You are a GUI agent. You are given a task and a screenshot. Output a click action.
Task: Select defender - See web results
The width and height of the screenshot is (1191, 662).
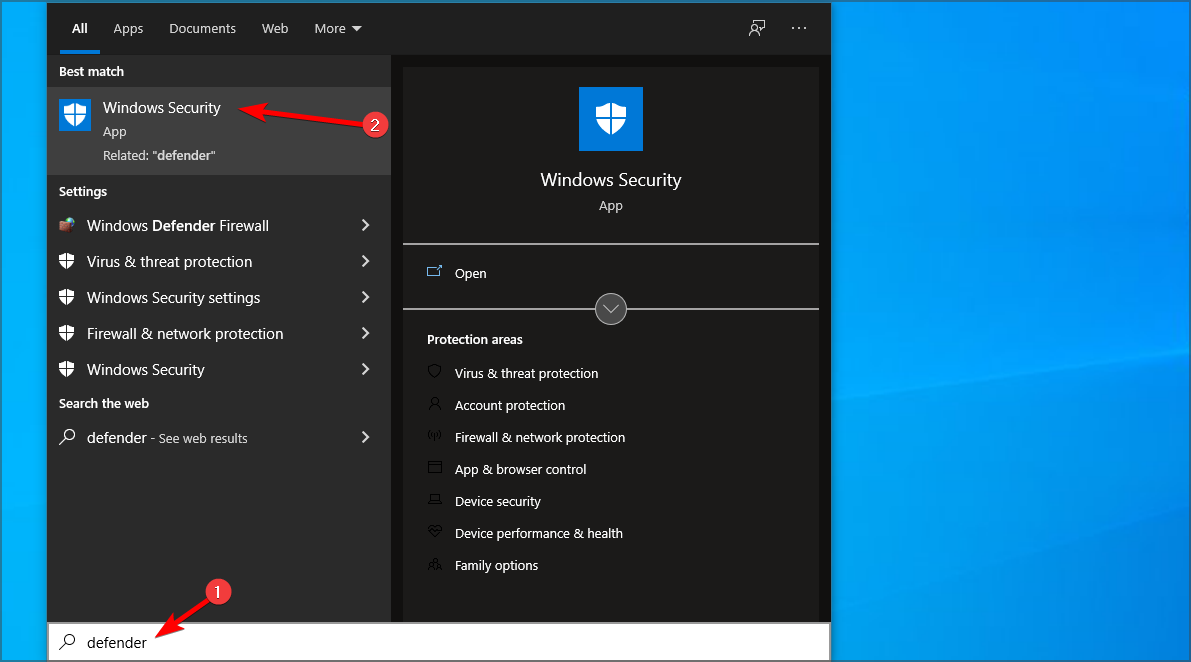(219, 437)
